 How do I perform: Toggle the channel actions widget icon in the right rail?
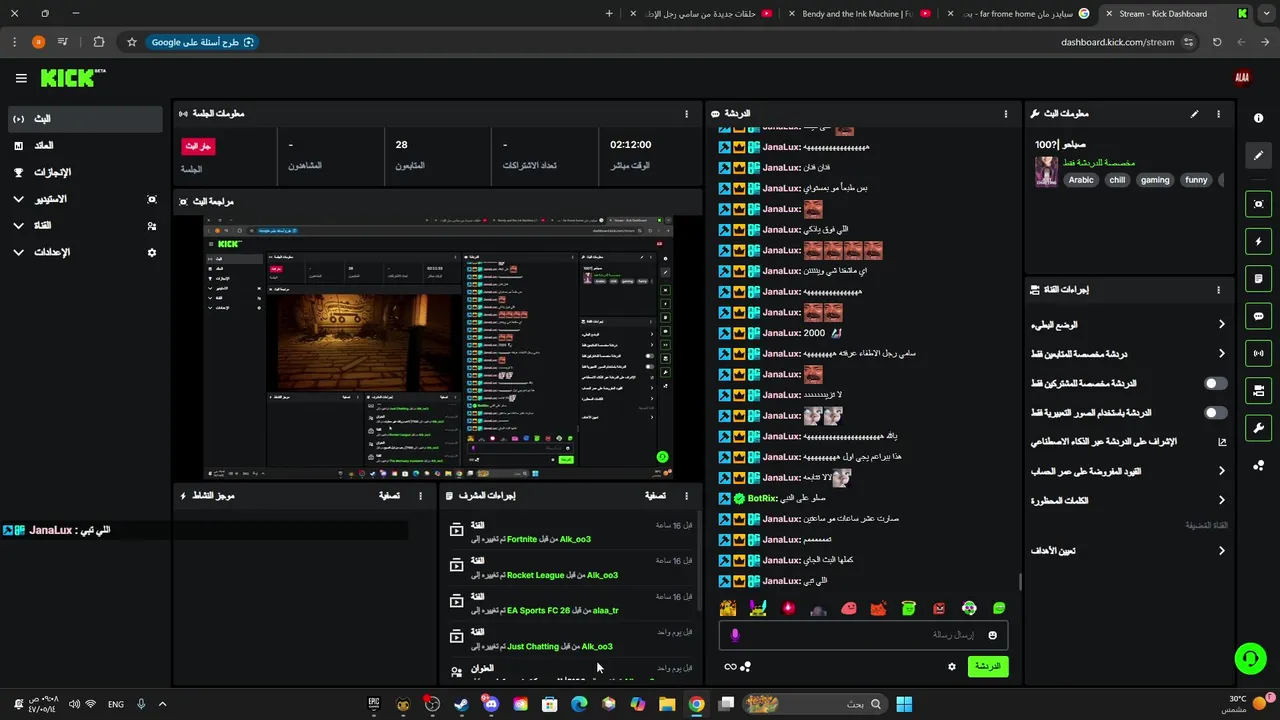(1258, 390)
